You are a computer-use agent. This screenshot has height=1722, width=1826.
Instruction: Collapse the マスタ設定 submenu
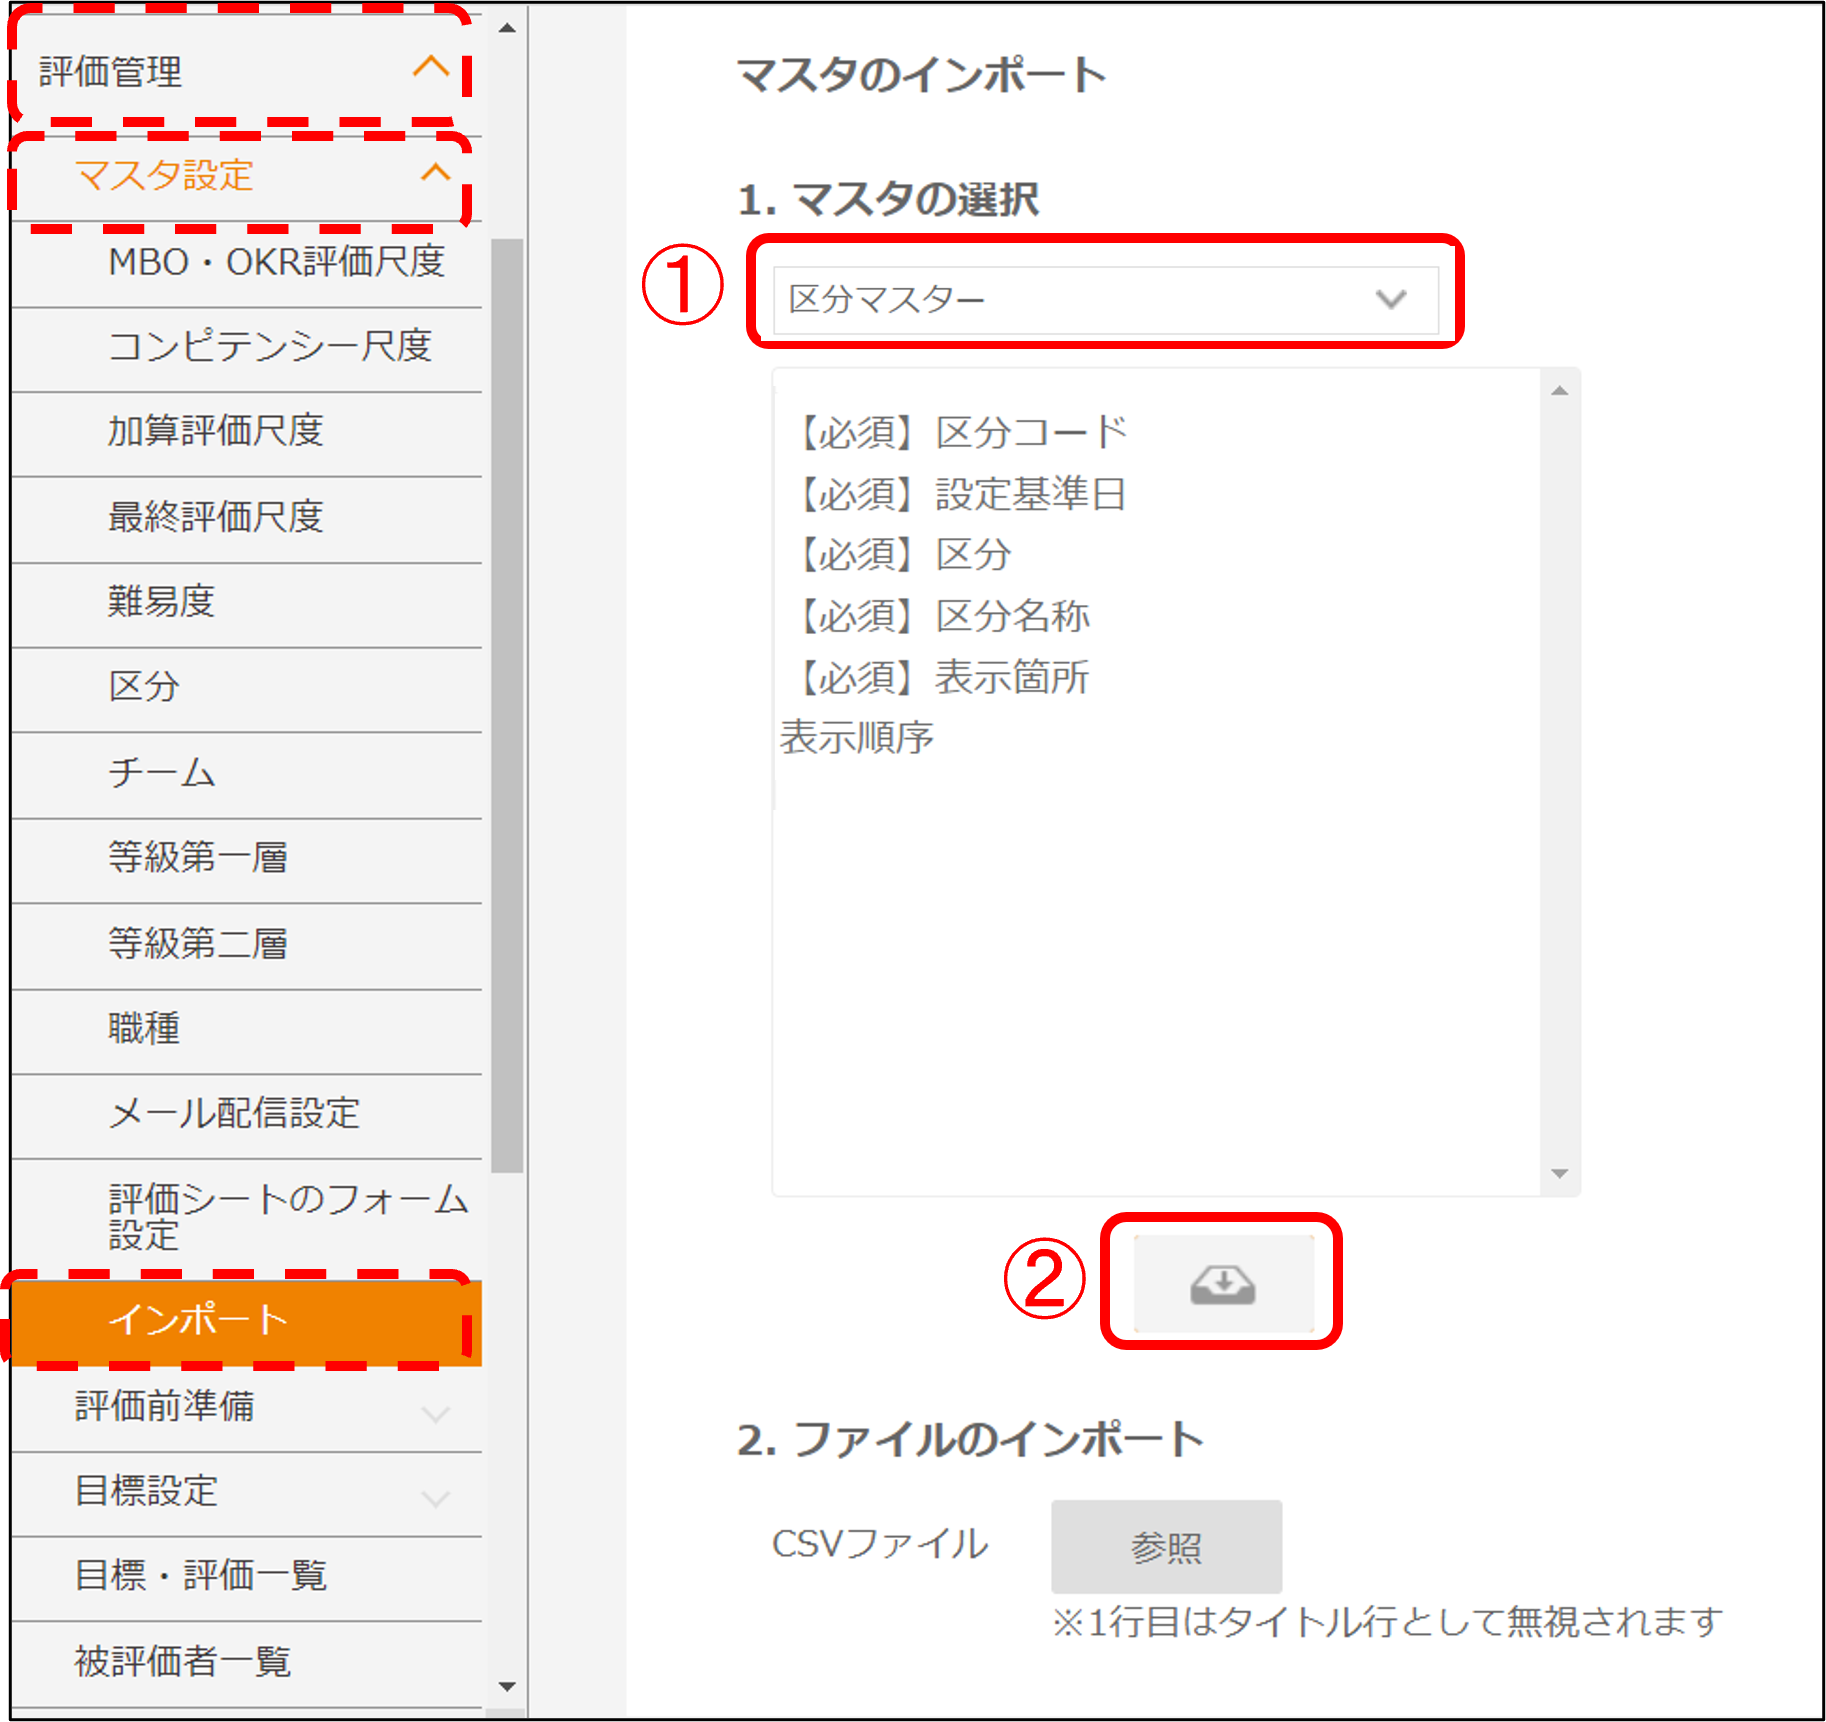[435, 174]
